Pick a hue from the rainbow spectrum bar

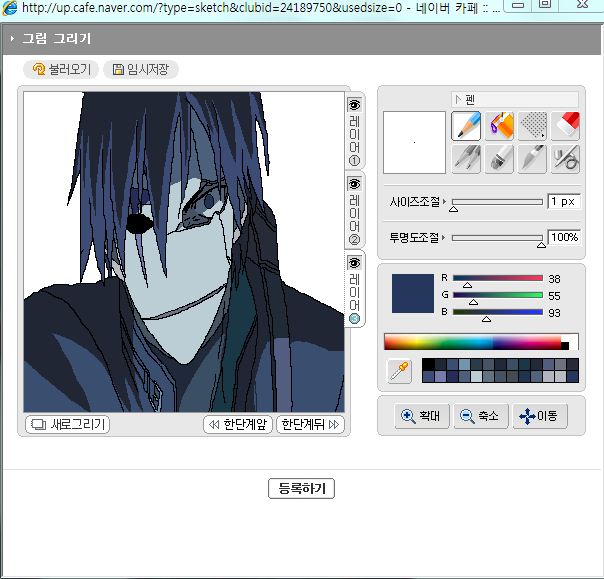(x=473, y=342)
